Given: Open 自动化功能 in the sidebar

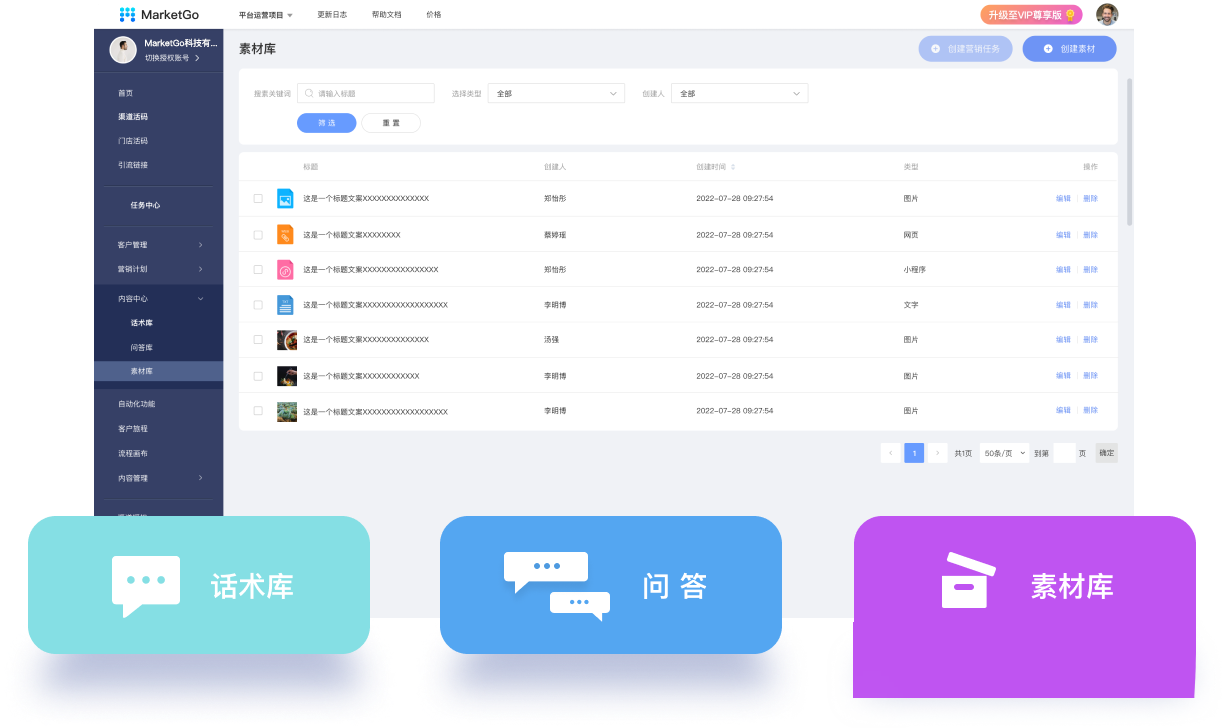Looking at the screenshot, I should coord(136,404).
